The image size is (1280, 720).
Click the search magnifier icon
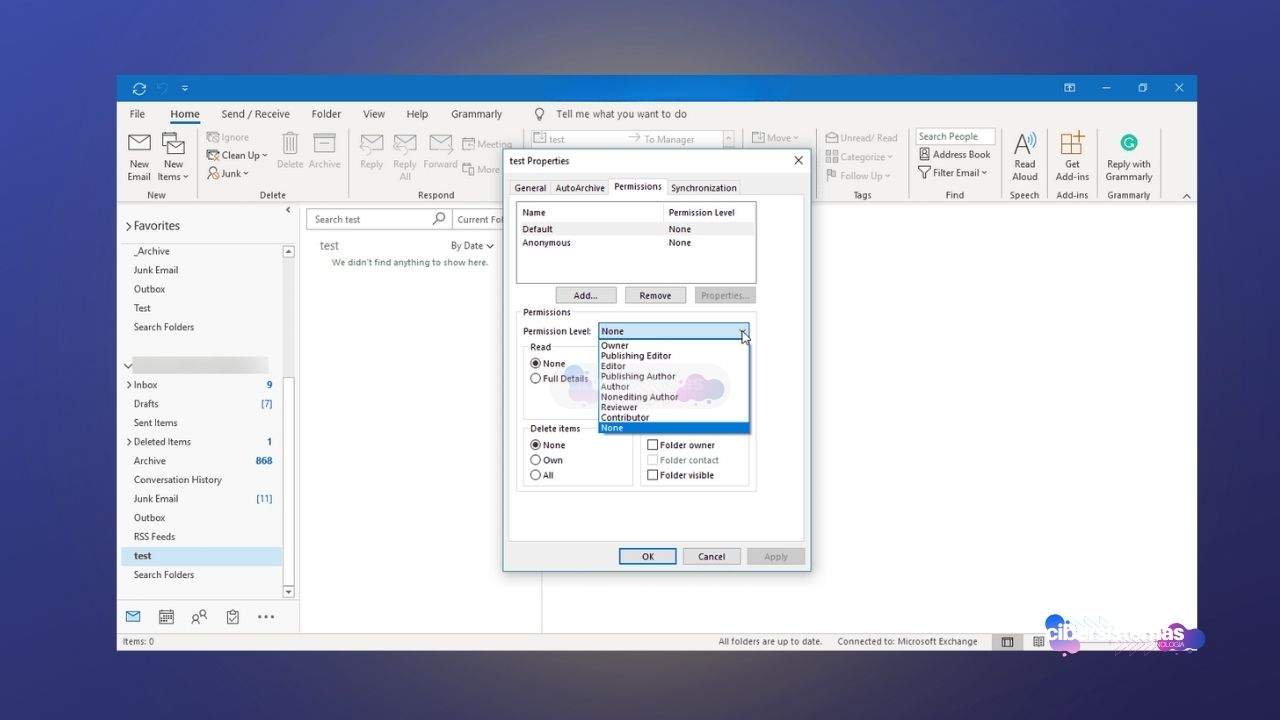click(439, 219)
